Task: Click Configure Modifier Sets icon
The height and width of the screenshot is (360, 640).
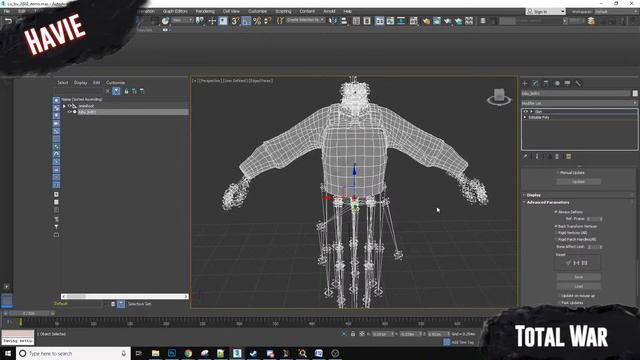Action: click(x=569, y=156)
